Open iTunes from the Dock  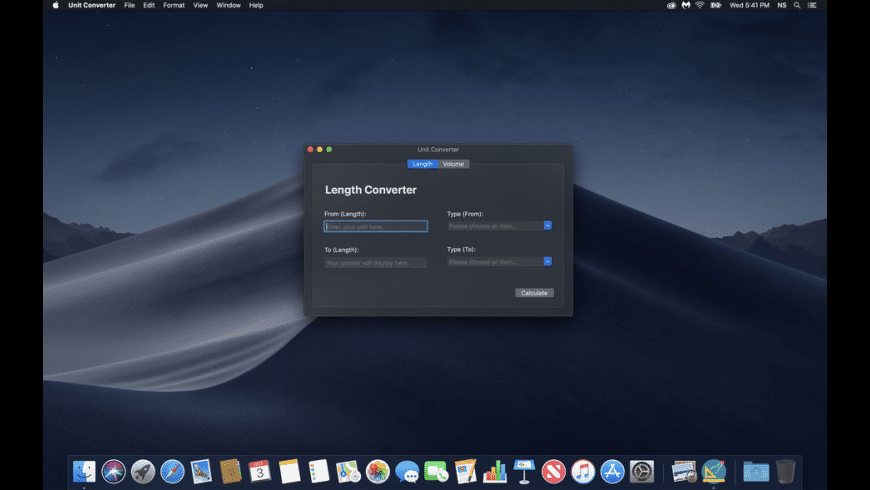(583, 471)
